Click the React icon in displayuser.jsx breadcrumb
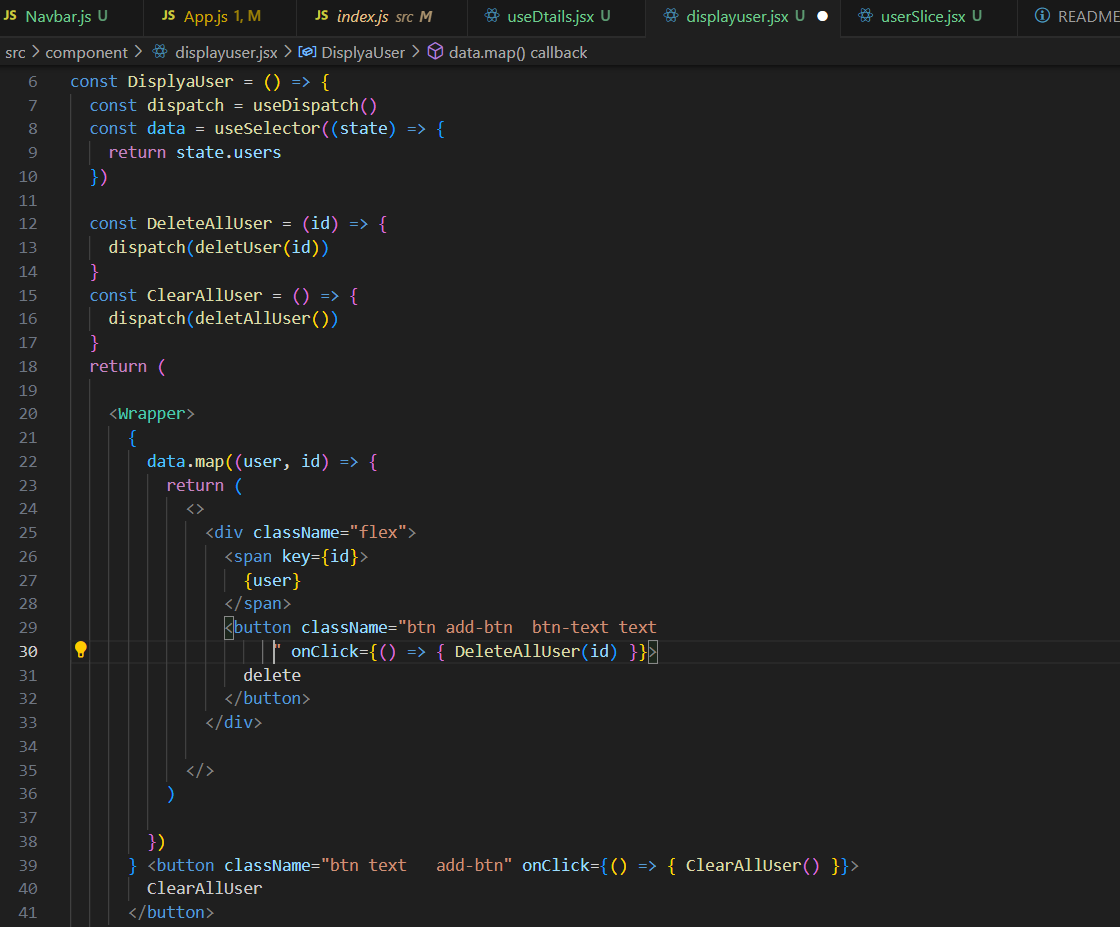1120x927 pixels. tap(160, 51)
